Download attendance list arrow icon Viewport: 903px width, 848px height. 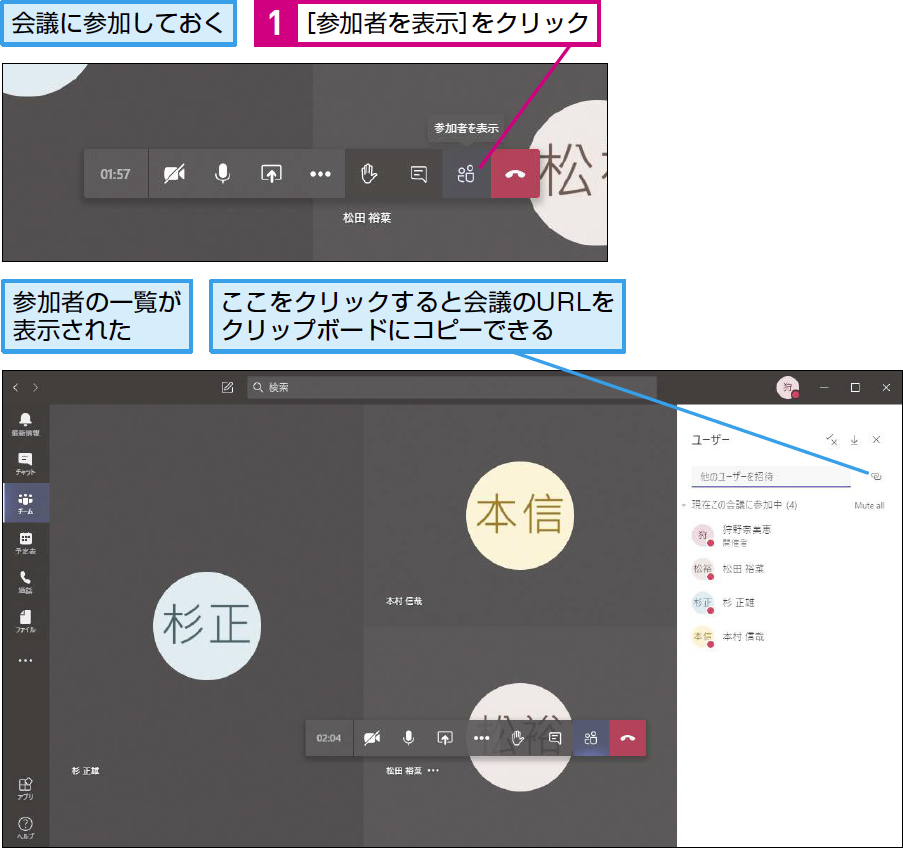[854, 440]
